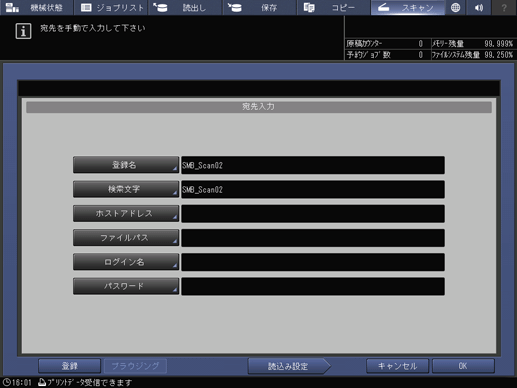Open 読込み設定 scan settings

289,366
